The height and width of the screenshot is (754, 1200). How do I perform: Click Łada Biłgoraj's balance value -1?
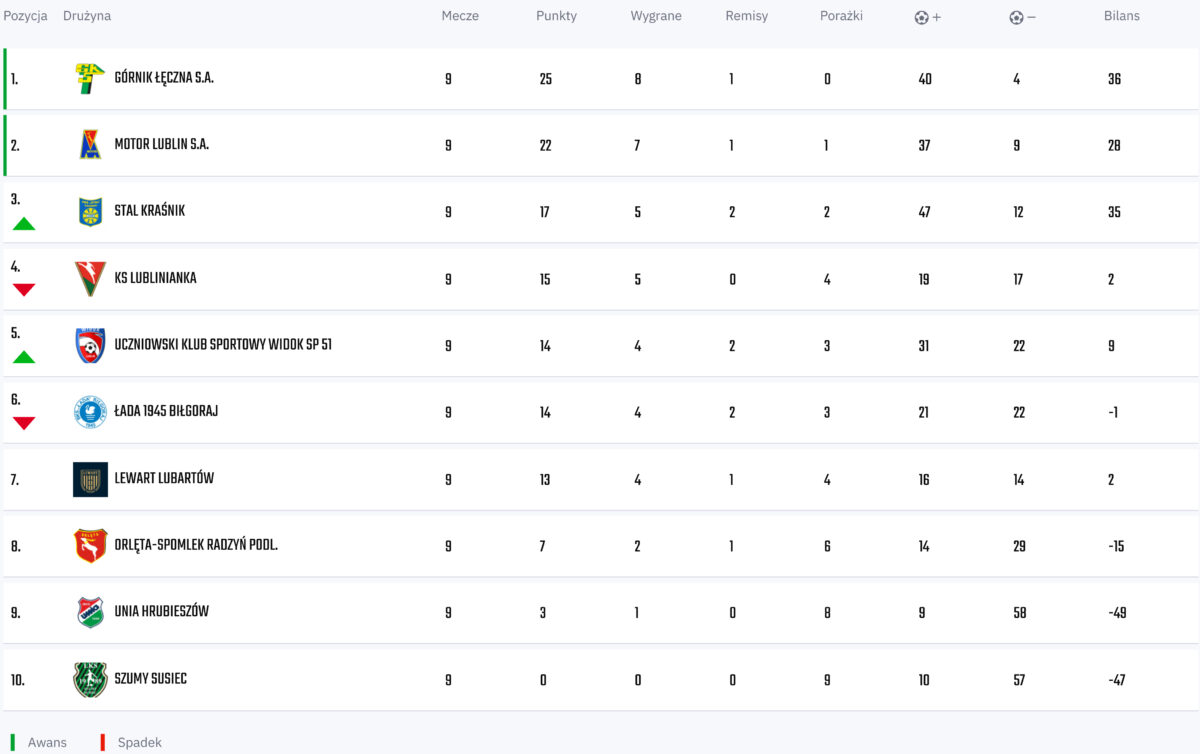[1113, 412]
